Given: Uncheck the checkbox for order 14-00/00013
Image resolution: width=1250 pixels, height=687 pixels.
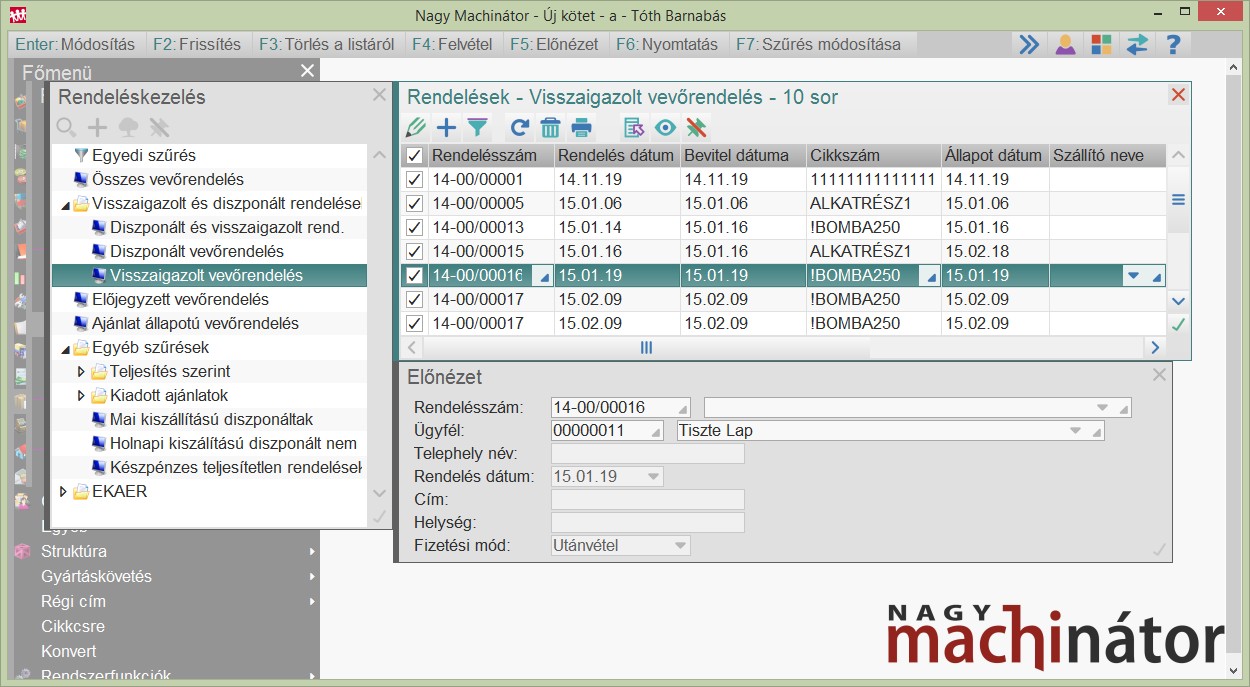Looking at the screenshot, I should click(x=415, y=228).
